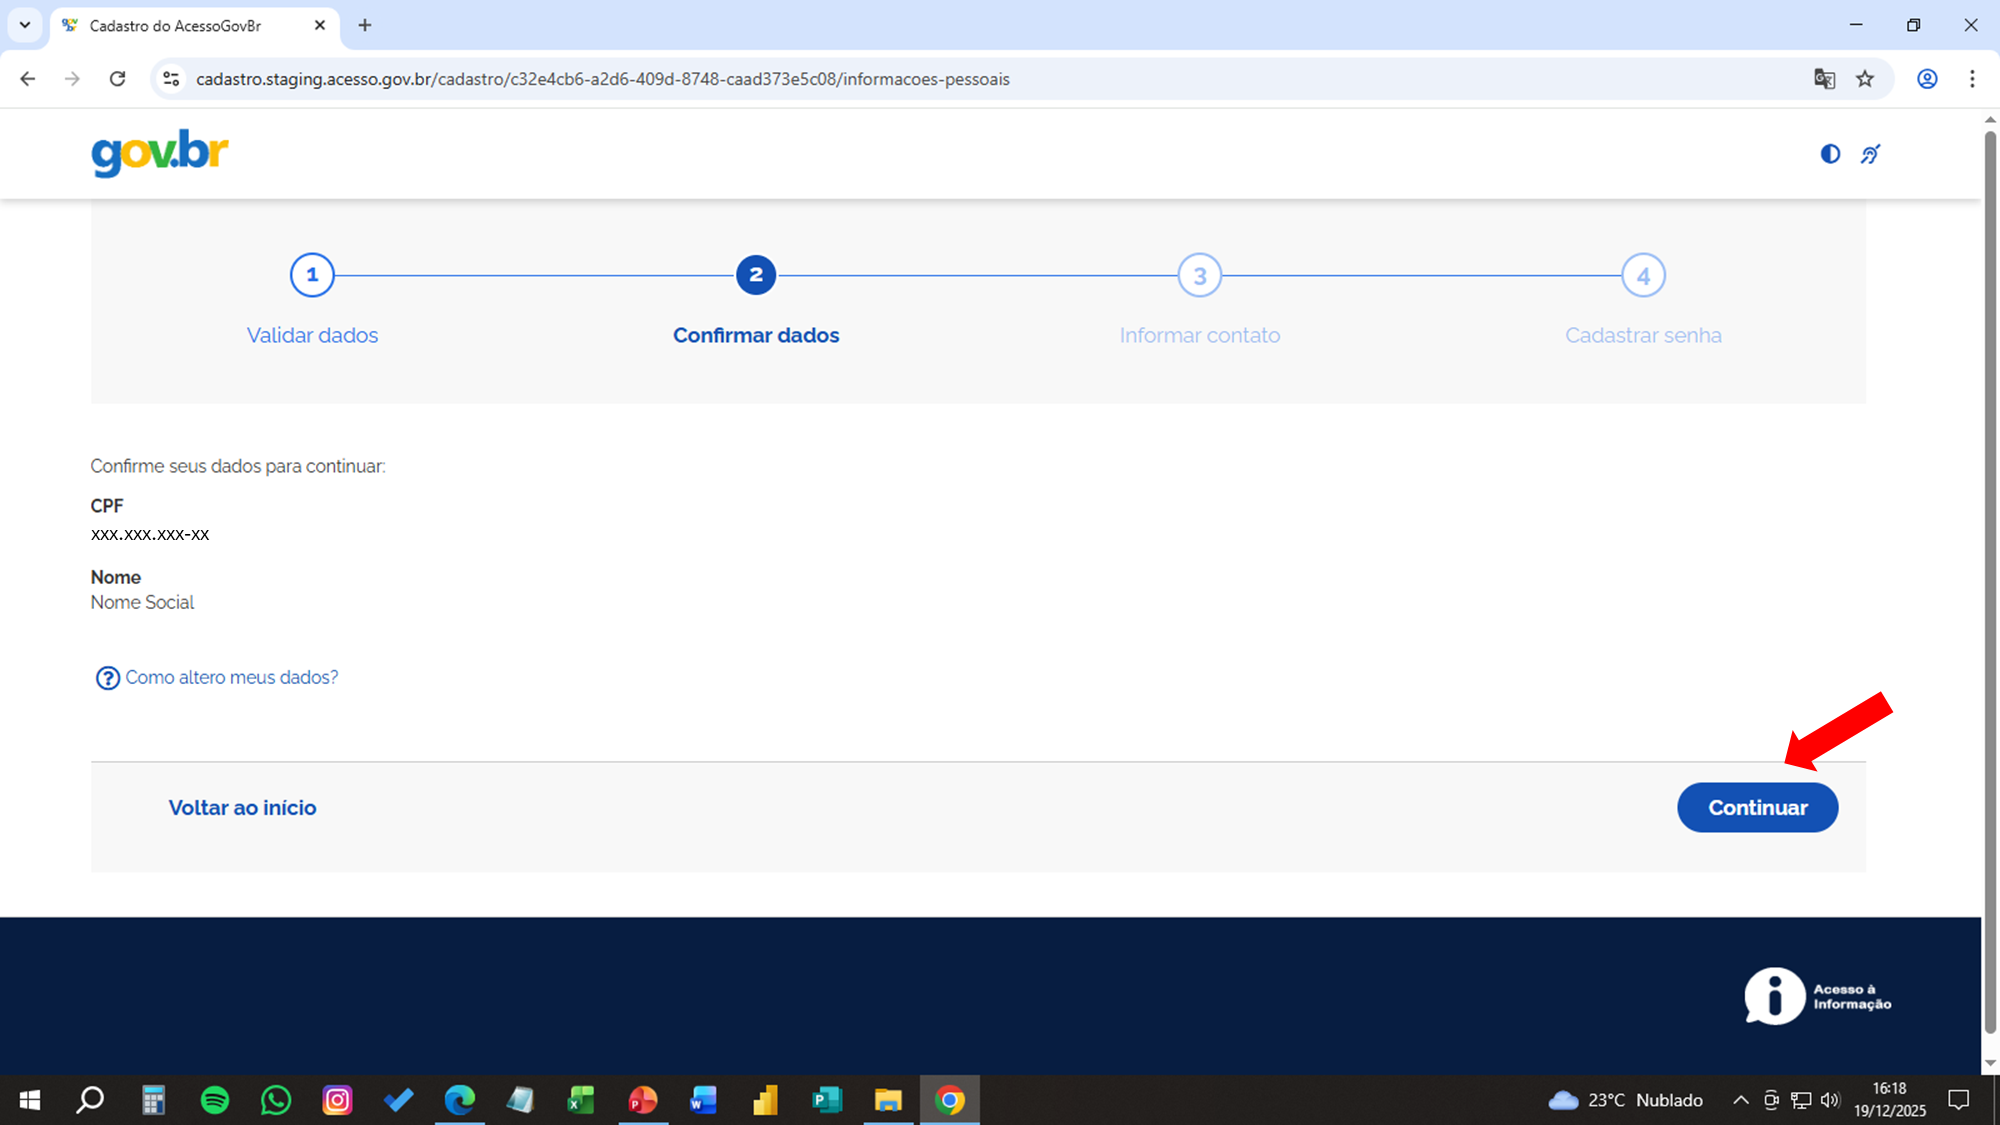The width and height of the screenshot is (2000, 1125).
Task: Open VLibras sign language accessibility icon
Action: 1870,154
